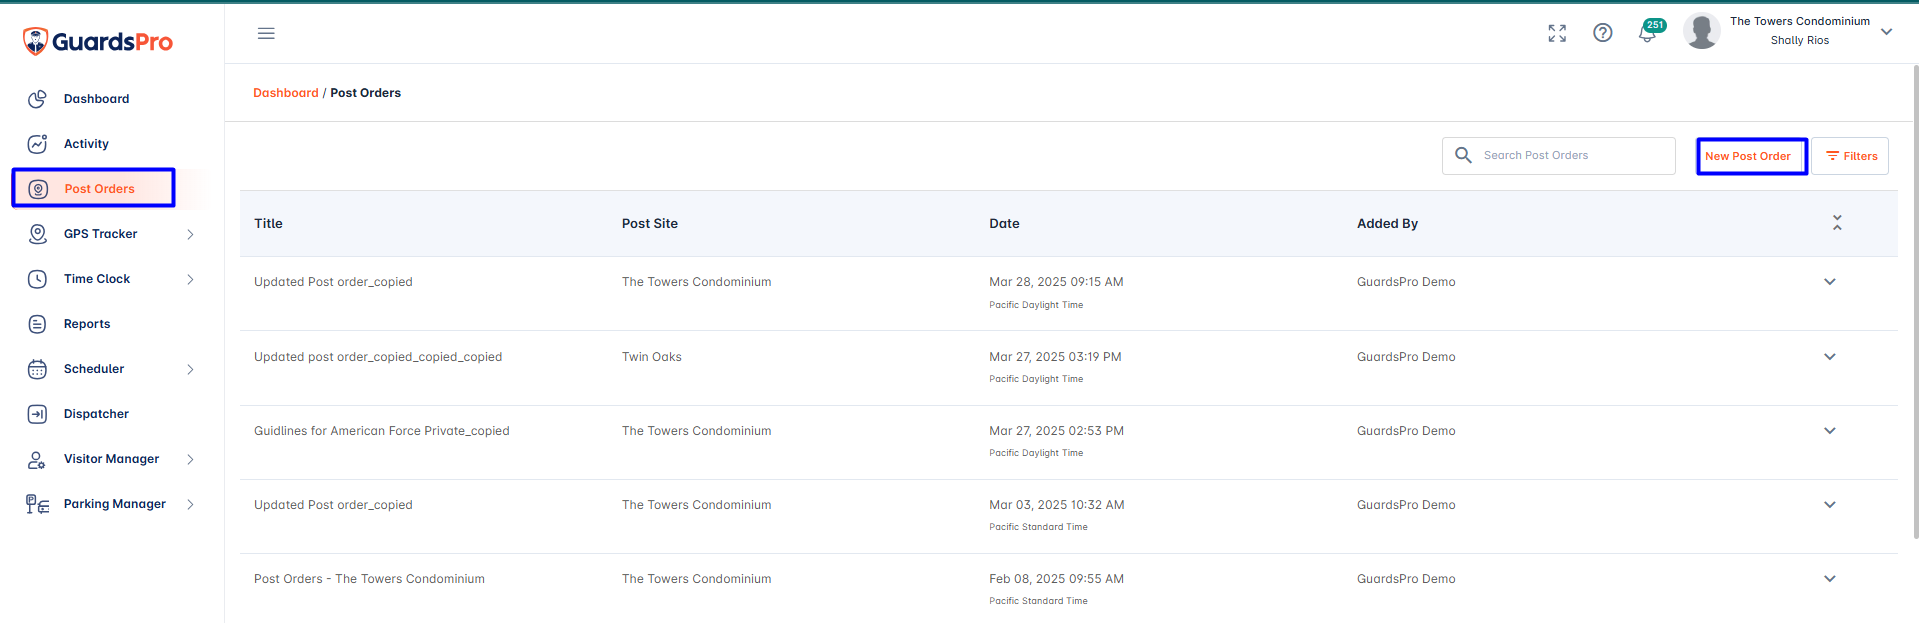This screenshot has width=1919, height=623.
Task: Open the account dropdown next to Shally Rios
Action: coord(1886,32)
